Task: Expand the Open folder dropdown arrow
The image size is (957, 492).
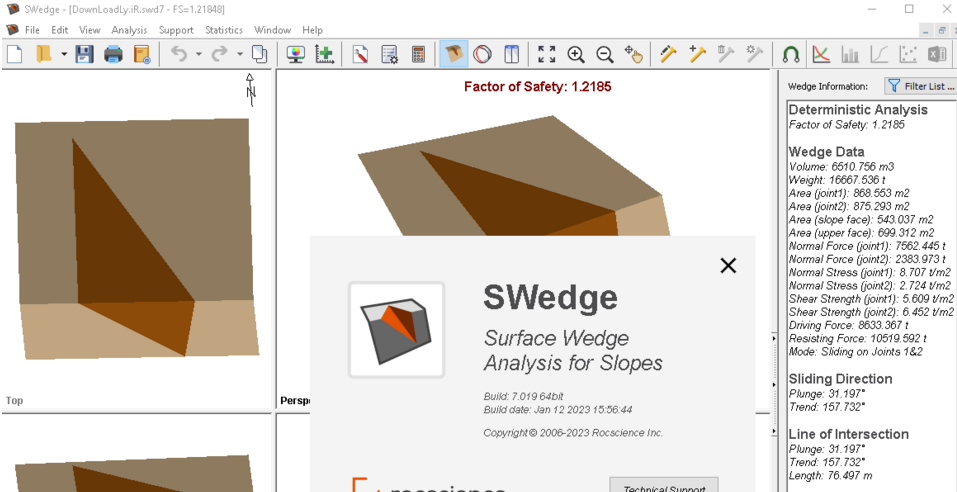Action: pos(64,54)
